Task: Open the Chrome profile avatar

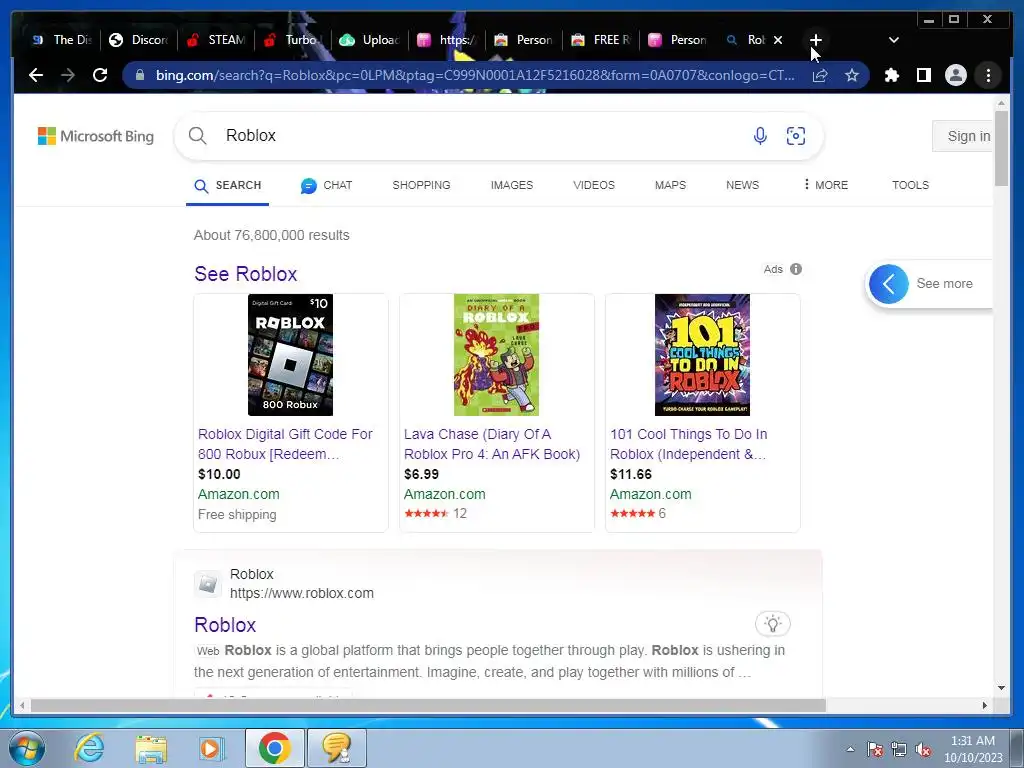Action: pos(955,75)
